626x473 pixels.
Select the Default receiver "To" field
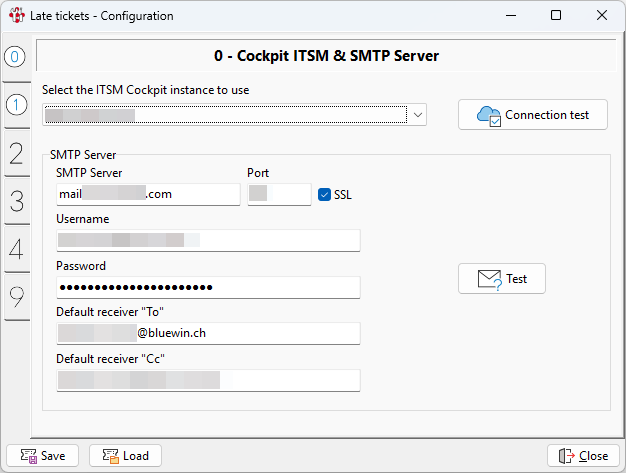click(x=207, y=333)
